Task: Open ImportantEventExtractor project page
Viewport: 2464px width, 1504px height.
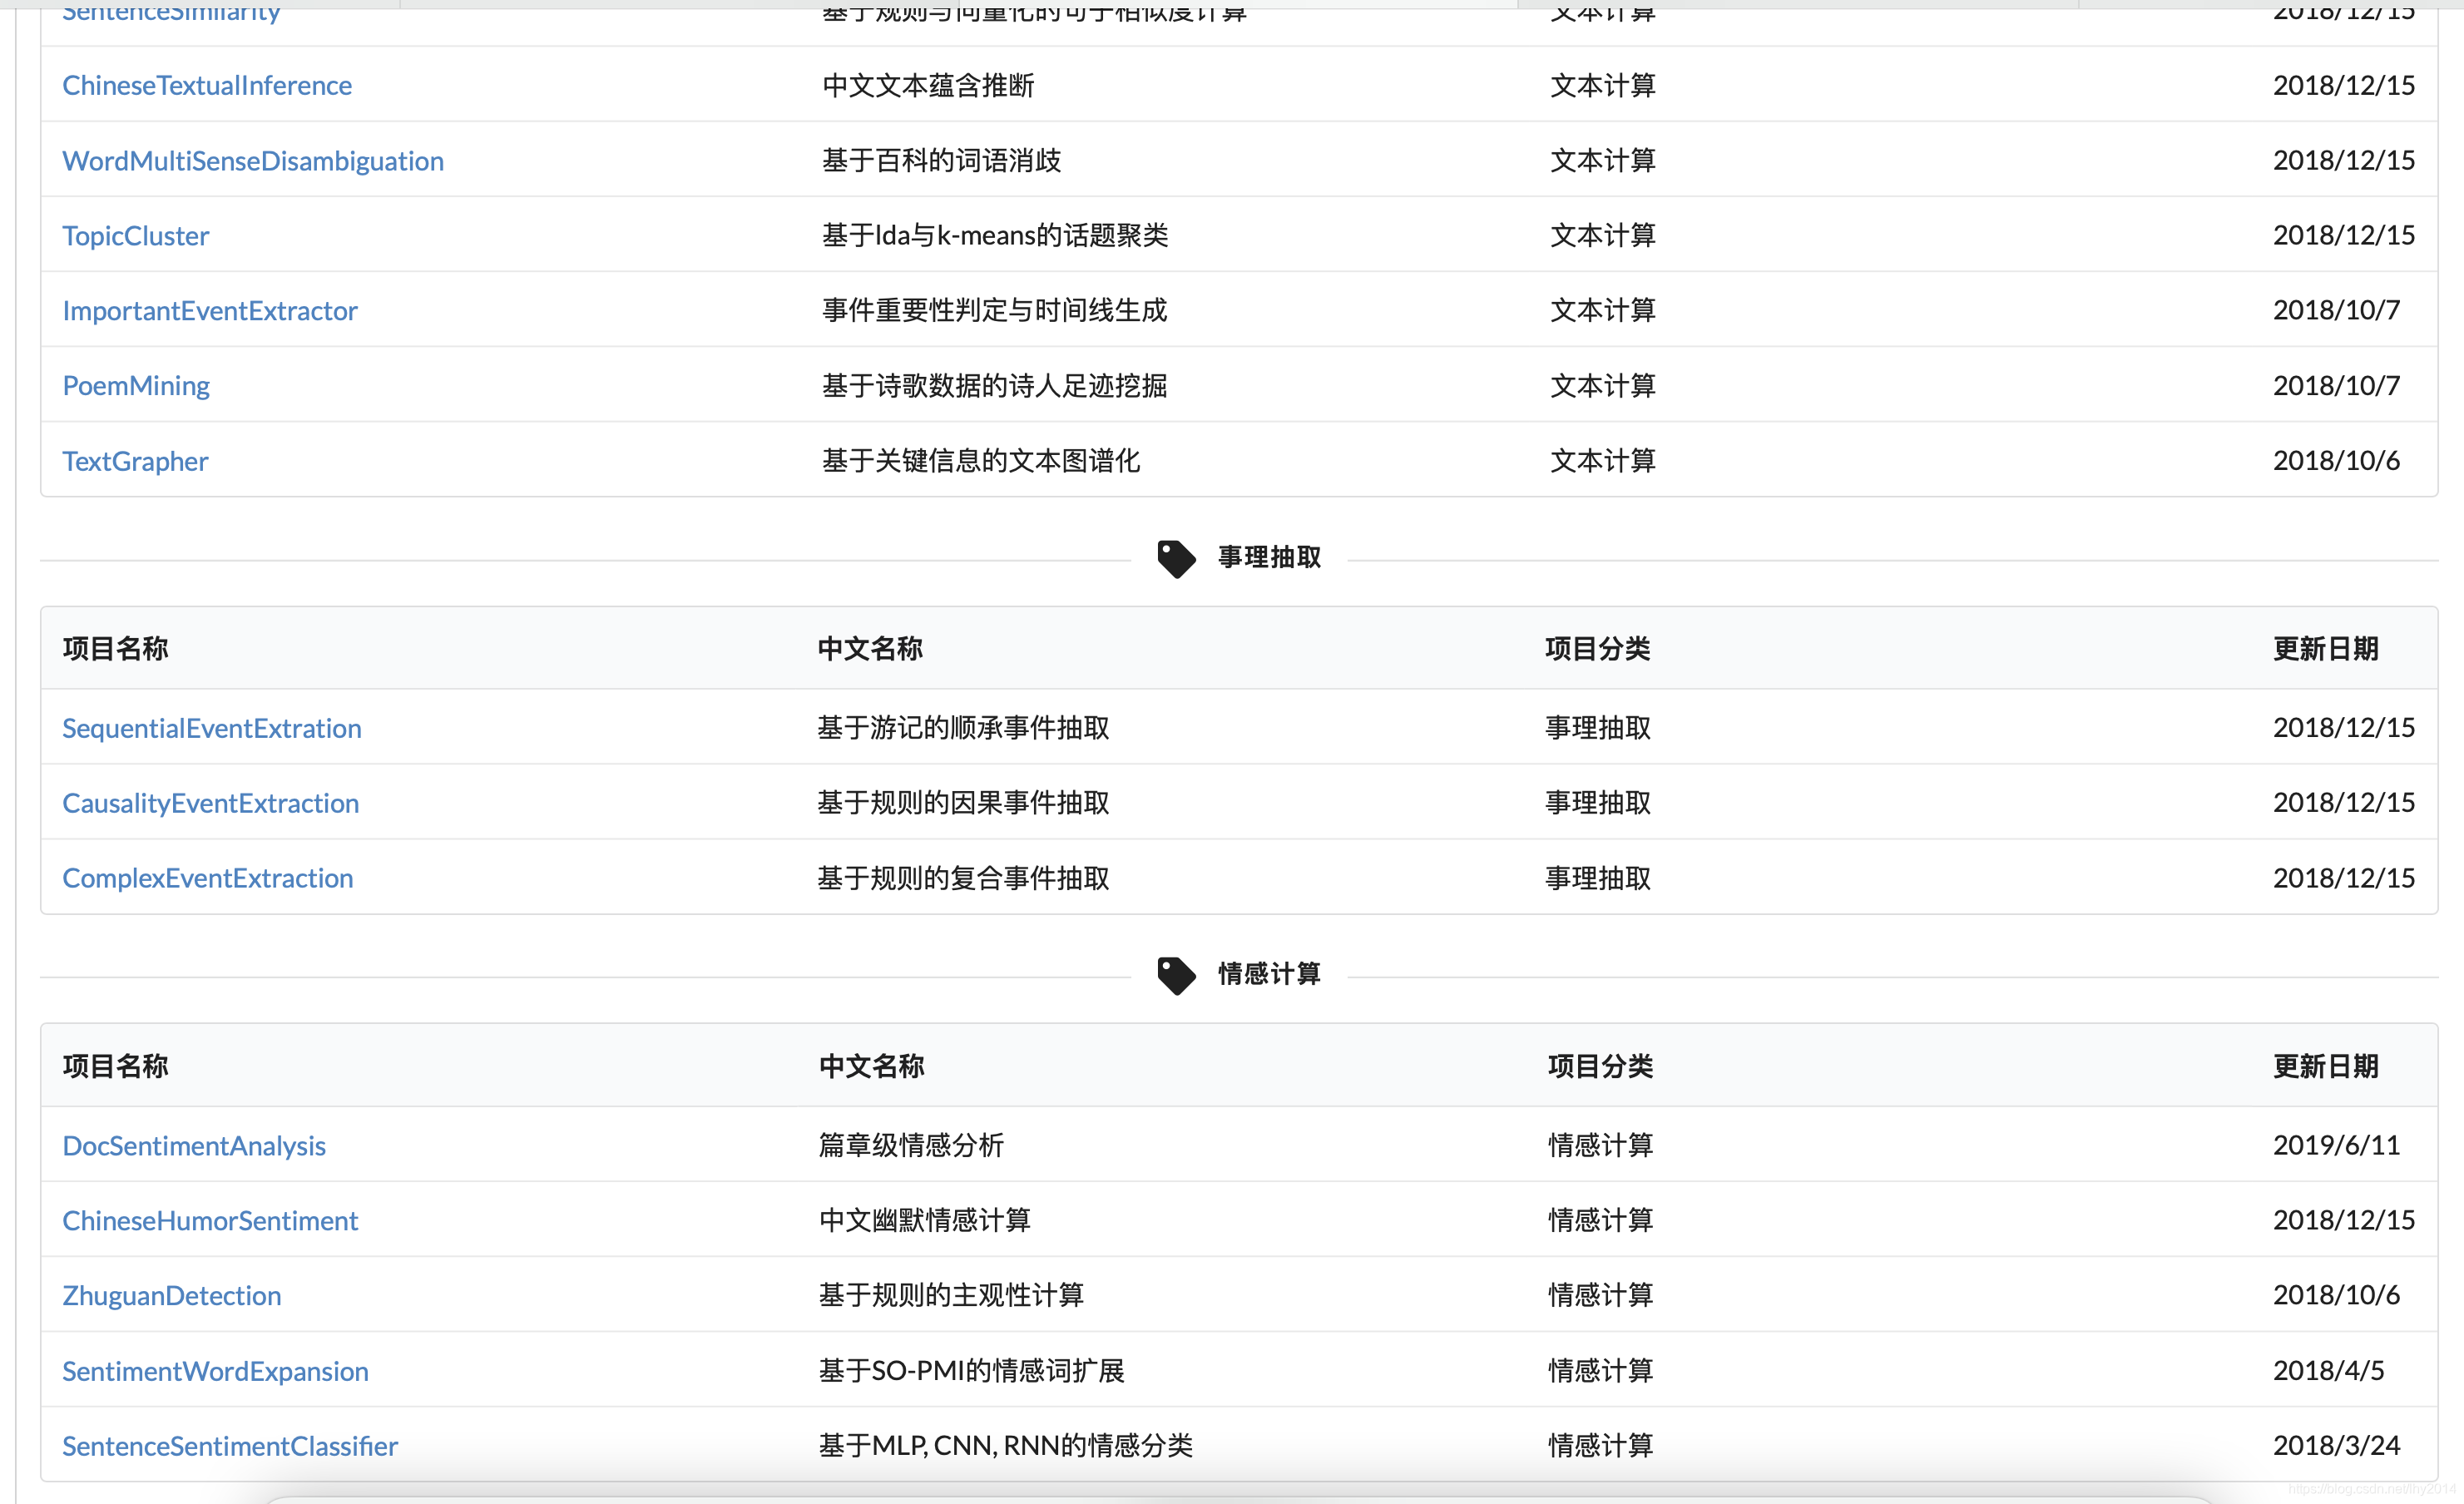Action: click(210, 311)
